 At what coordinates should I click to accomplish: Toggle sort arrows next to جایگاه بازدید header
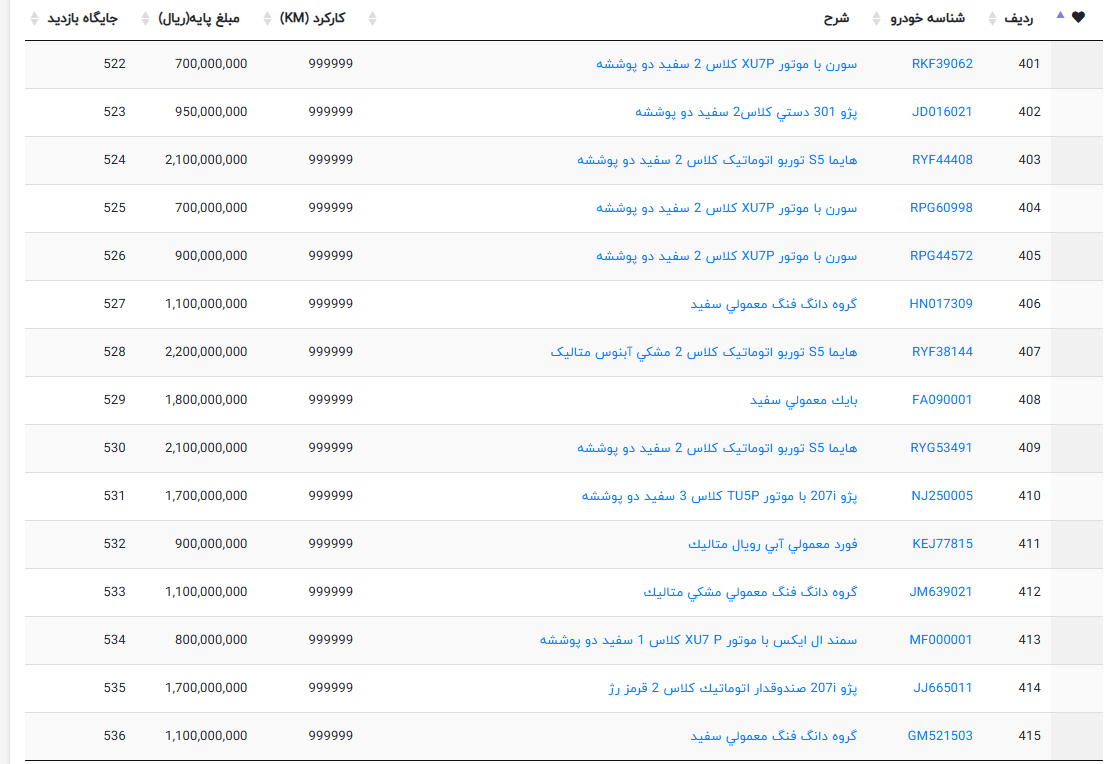(x=34, y=19)
